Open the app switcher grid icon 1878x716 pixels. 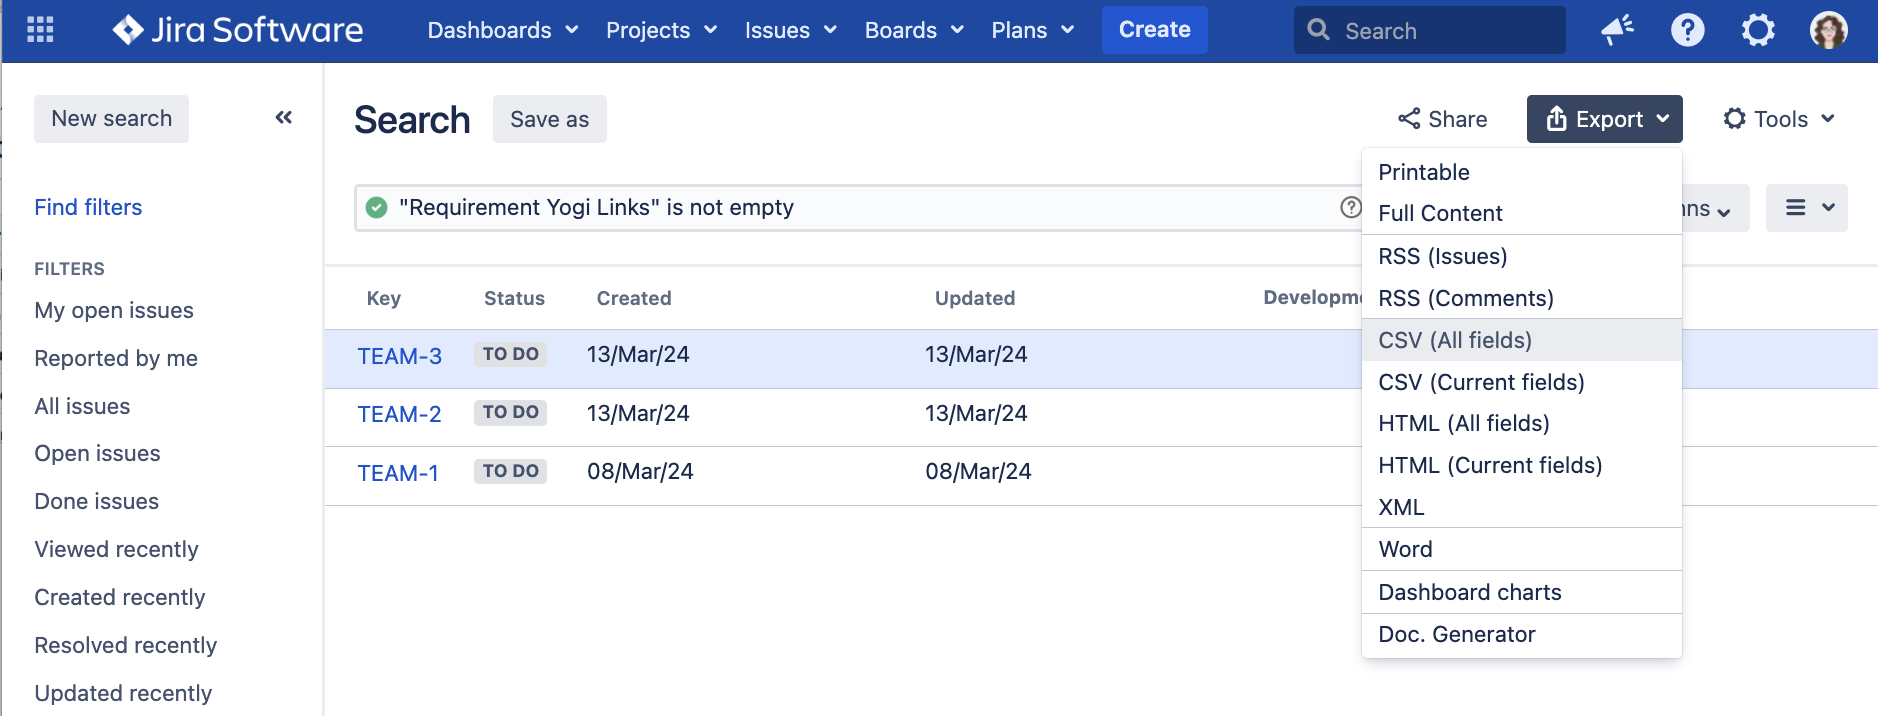pyautogui.click(x=40, y=30)
